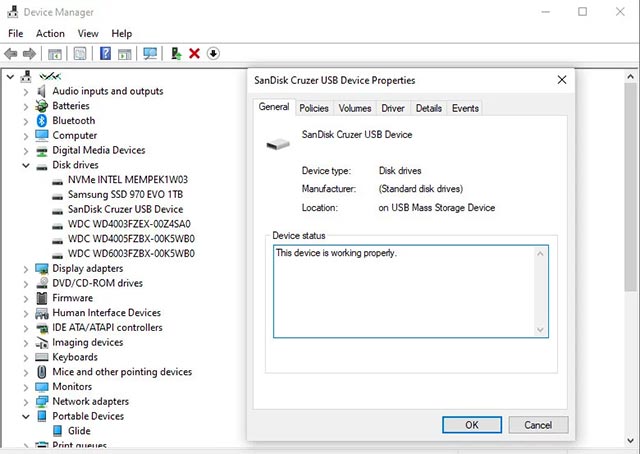The image size is (640, 454).
Task: Expand the Bluetooth category
Action: [26, 121]
